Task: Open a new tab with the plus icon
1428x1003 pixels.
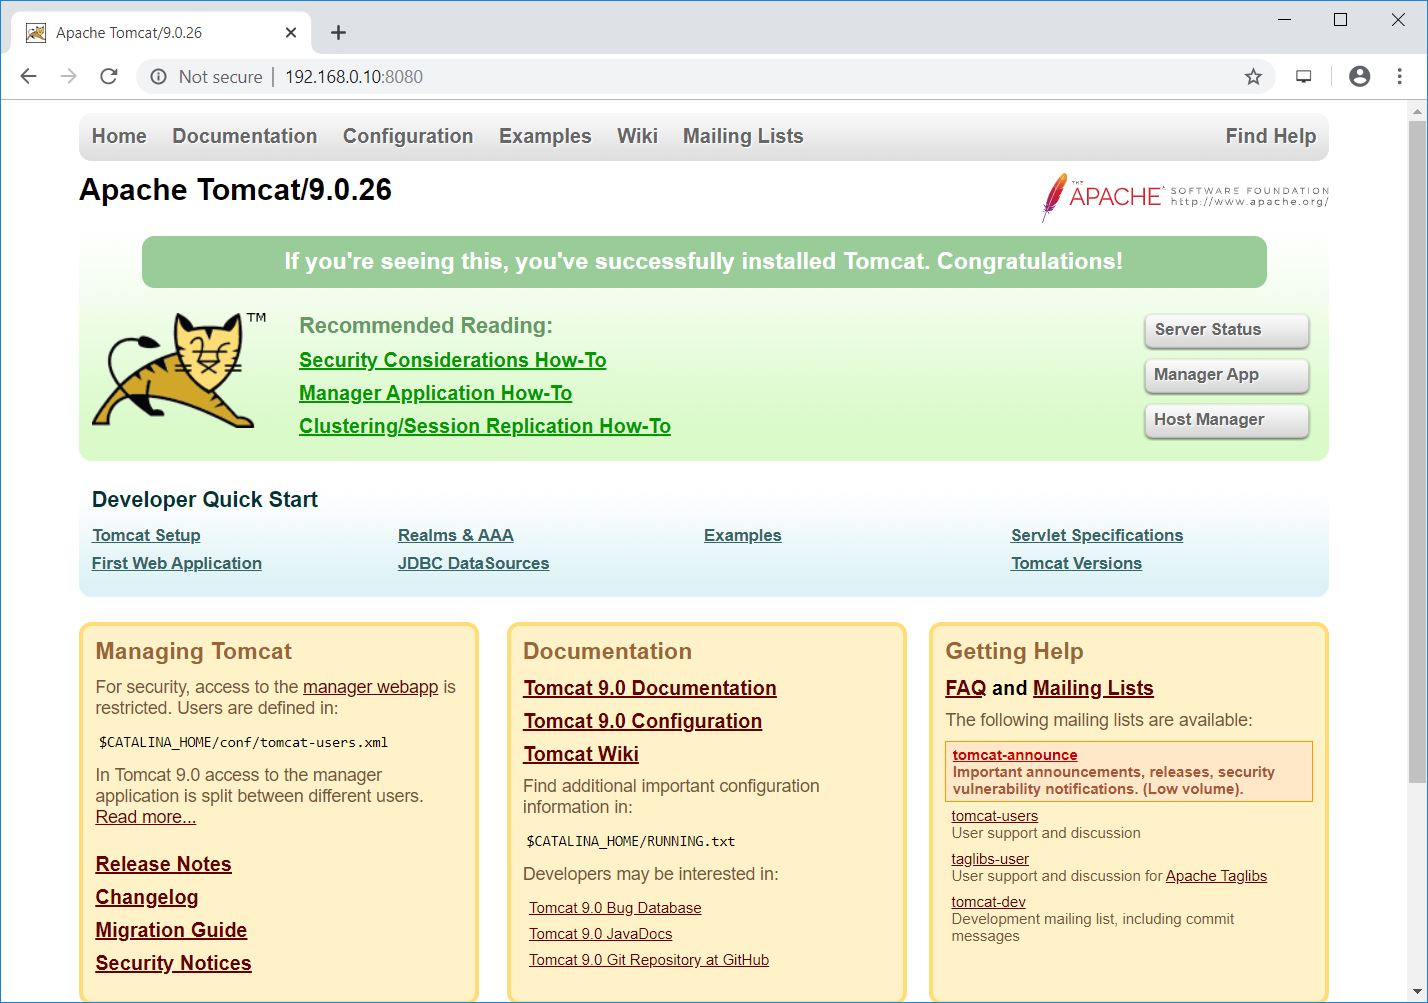Action: (338, 33)
